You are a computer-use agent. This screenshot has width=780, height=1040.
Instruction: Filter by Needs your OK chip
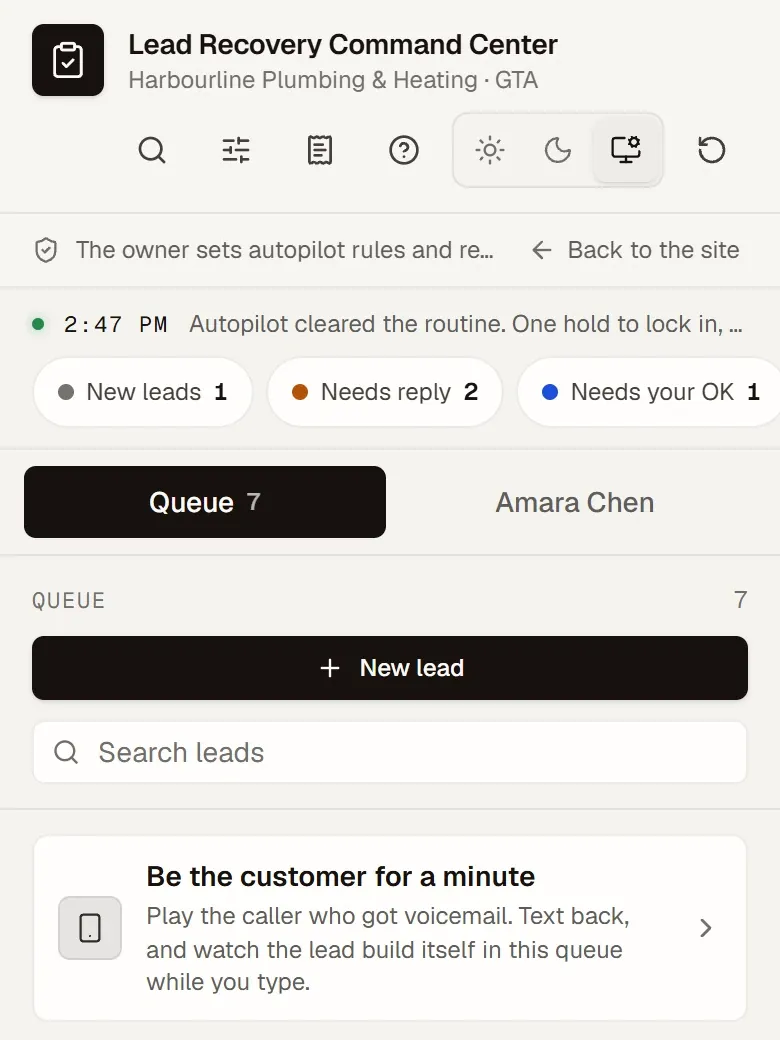650,392
